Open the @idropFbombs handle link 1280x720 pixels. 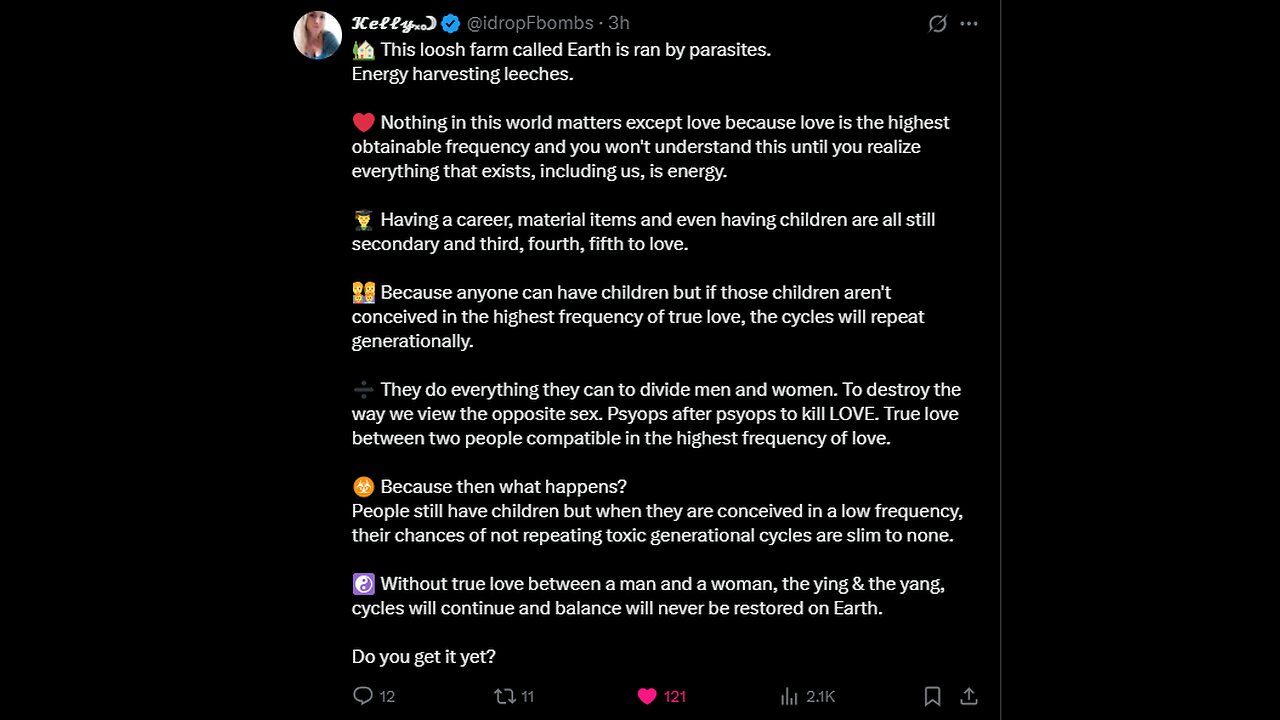point(530,23)
